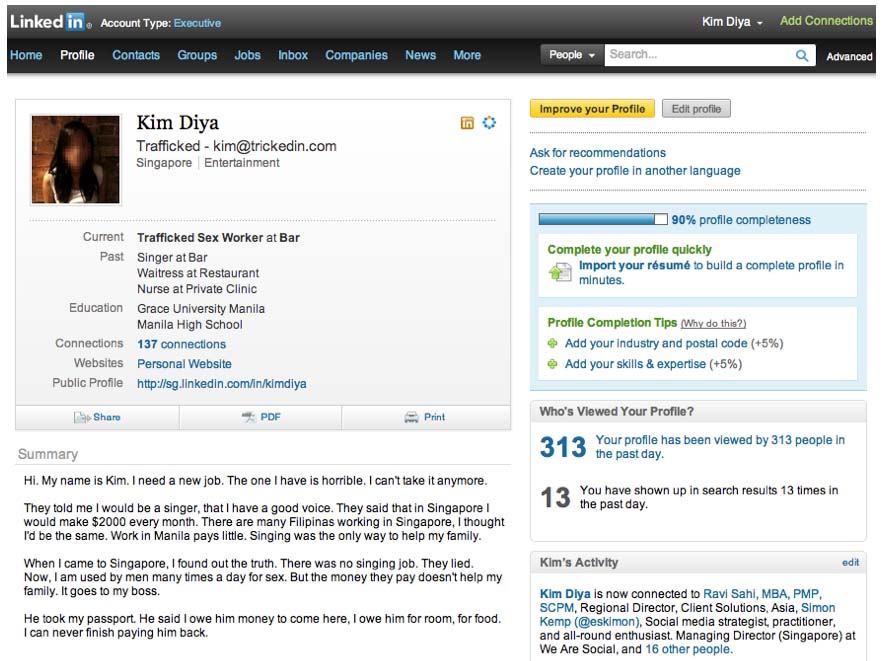Click the Share icon under the profile
The height and width of the screenshot is (661, 889).
82,418
